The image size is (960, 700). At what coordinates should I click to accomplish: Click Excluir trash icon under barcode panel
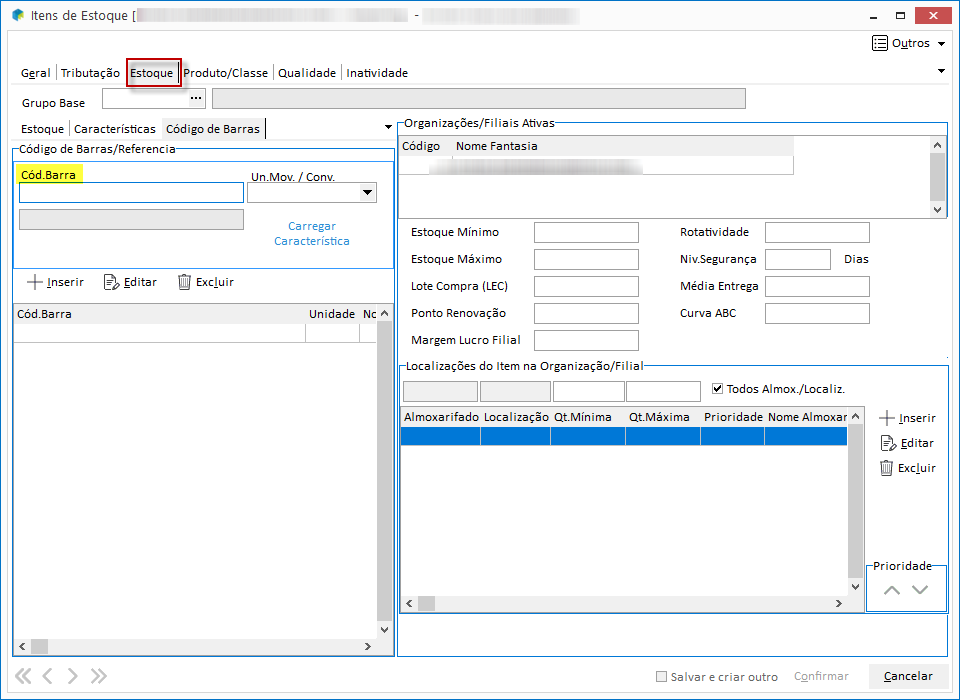click(x=184, y=282)
